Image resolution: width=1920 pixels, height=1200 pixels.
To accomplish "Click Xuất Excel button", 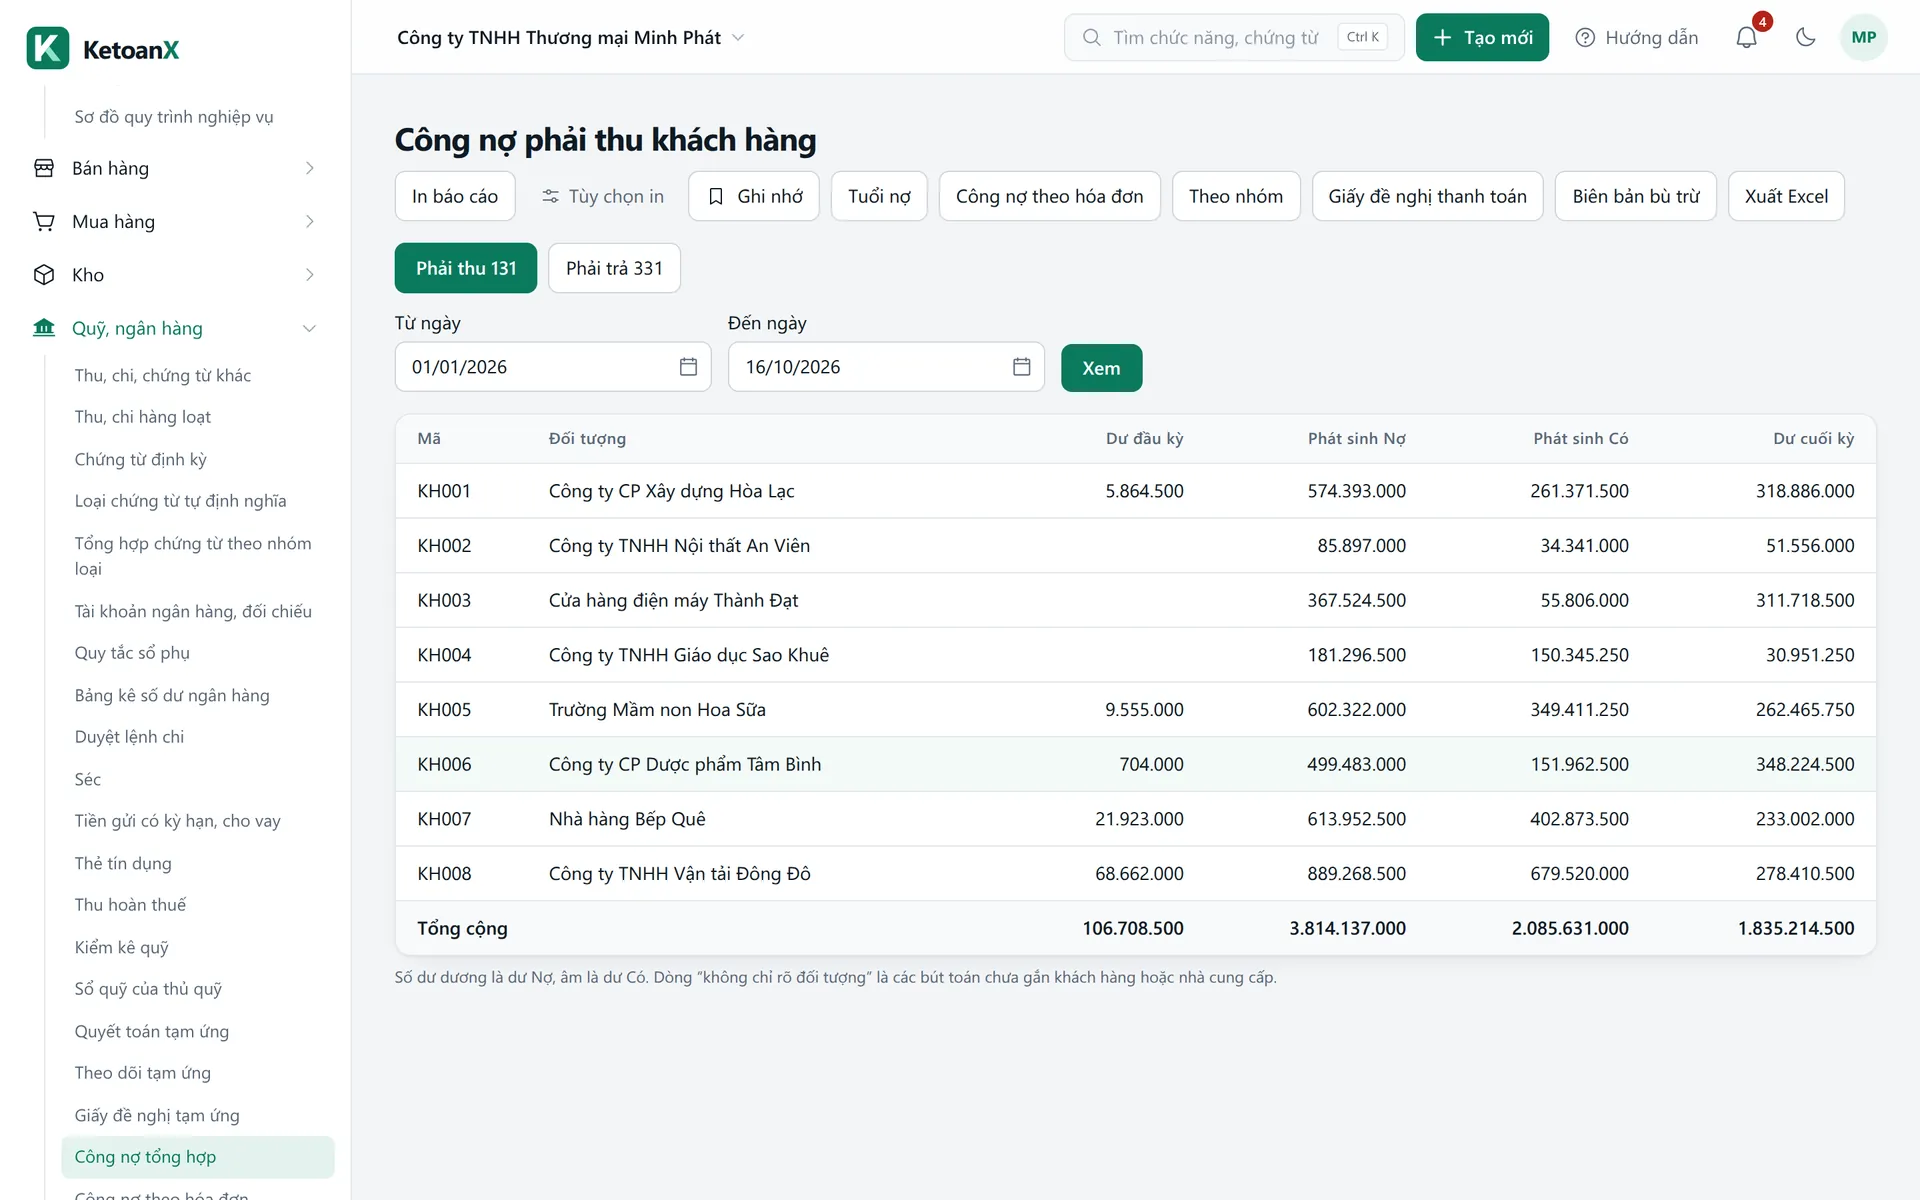I will 1786,196.
